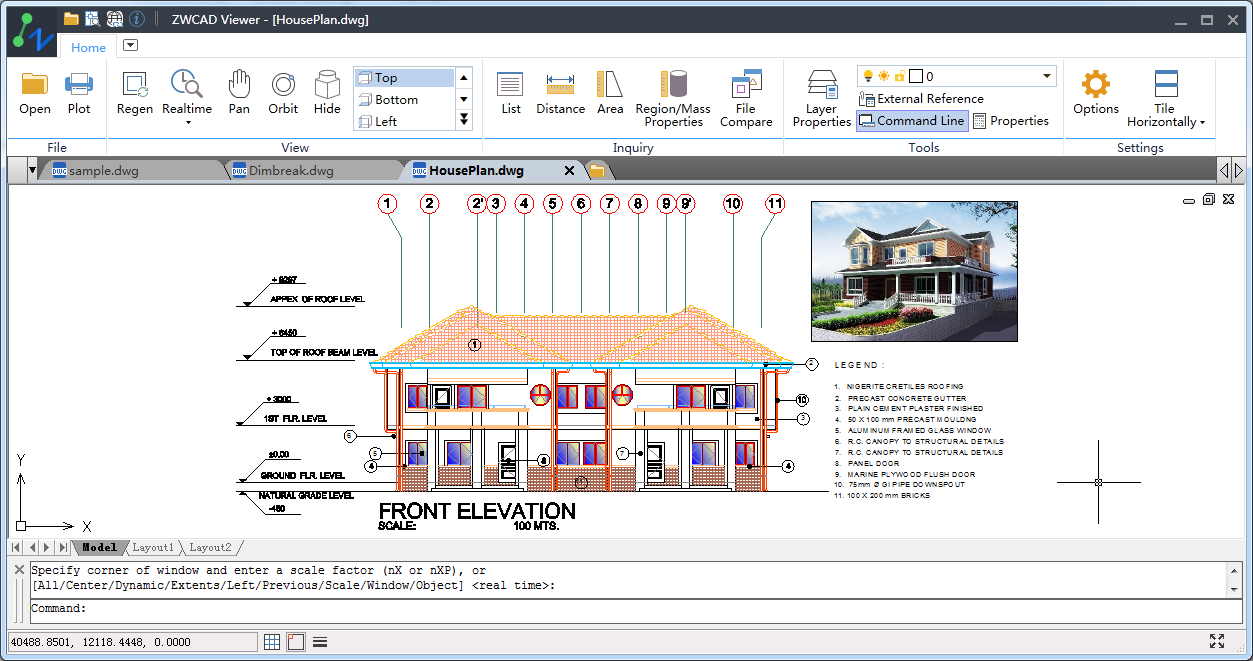
Task: Open Region/Mass Properties tool
Action: coord(673,99)
